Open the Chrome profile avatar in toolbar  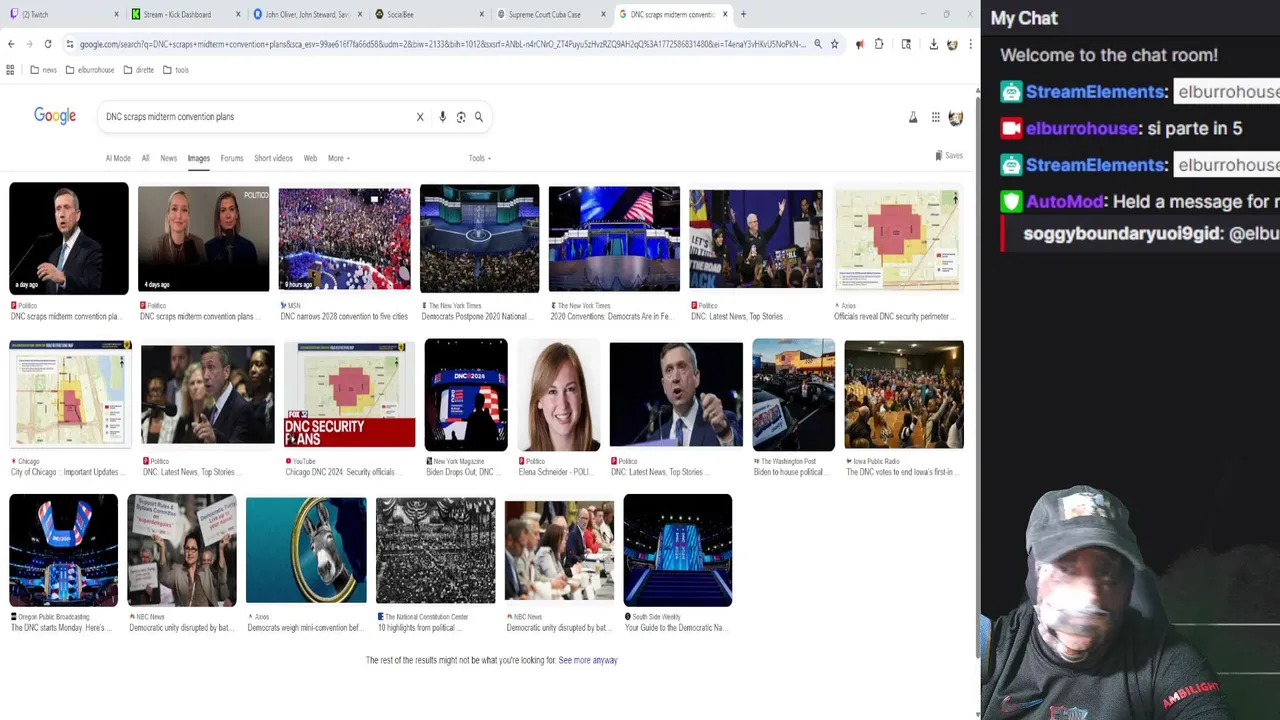(952, 44)
